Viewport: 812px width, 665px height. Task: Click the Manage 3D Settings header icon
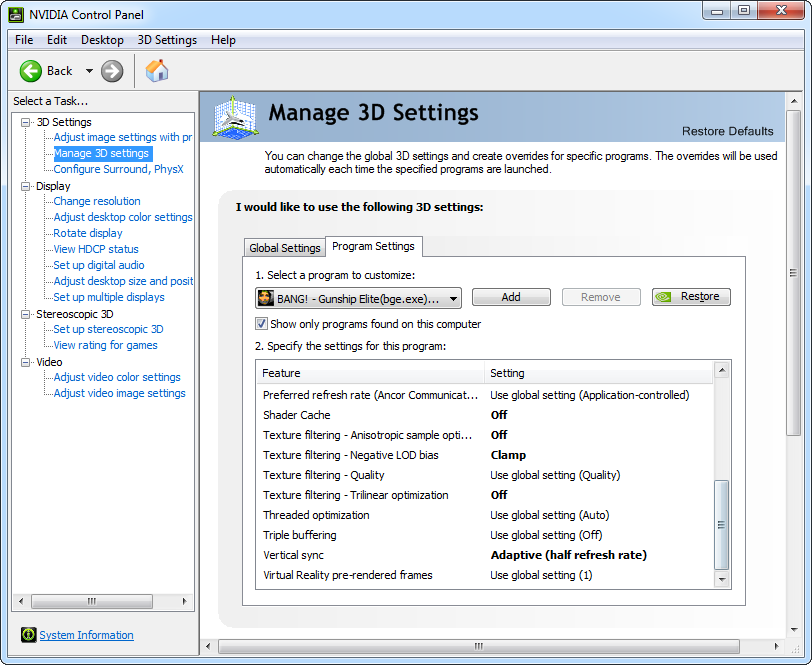point(236,118)
